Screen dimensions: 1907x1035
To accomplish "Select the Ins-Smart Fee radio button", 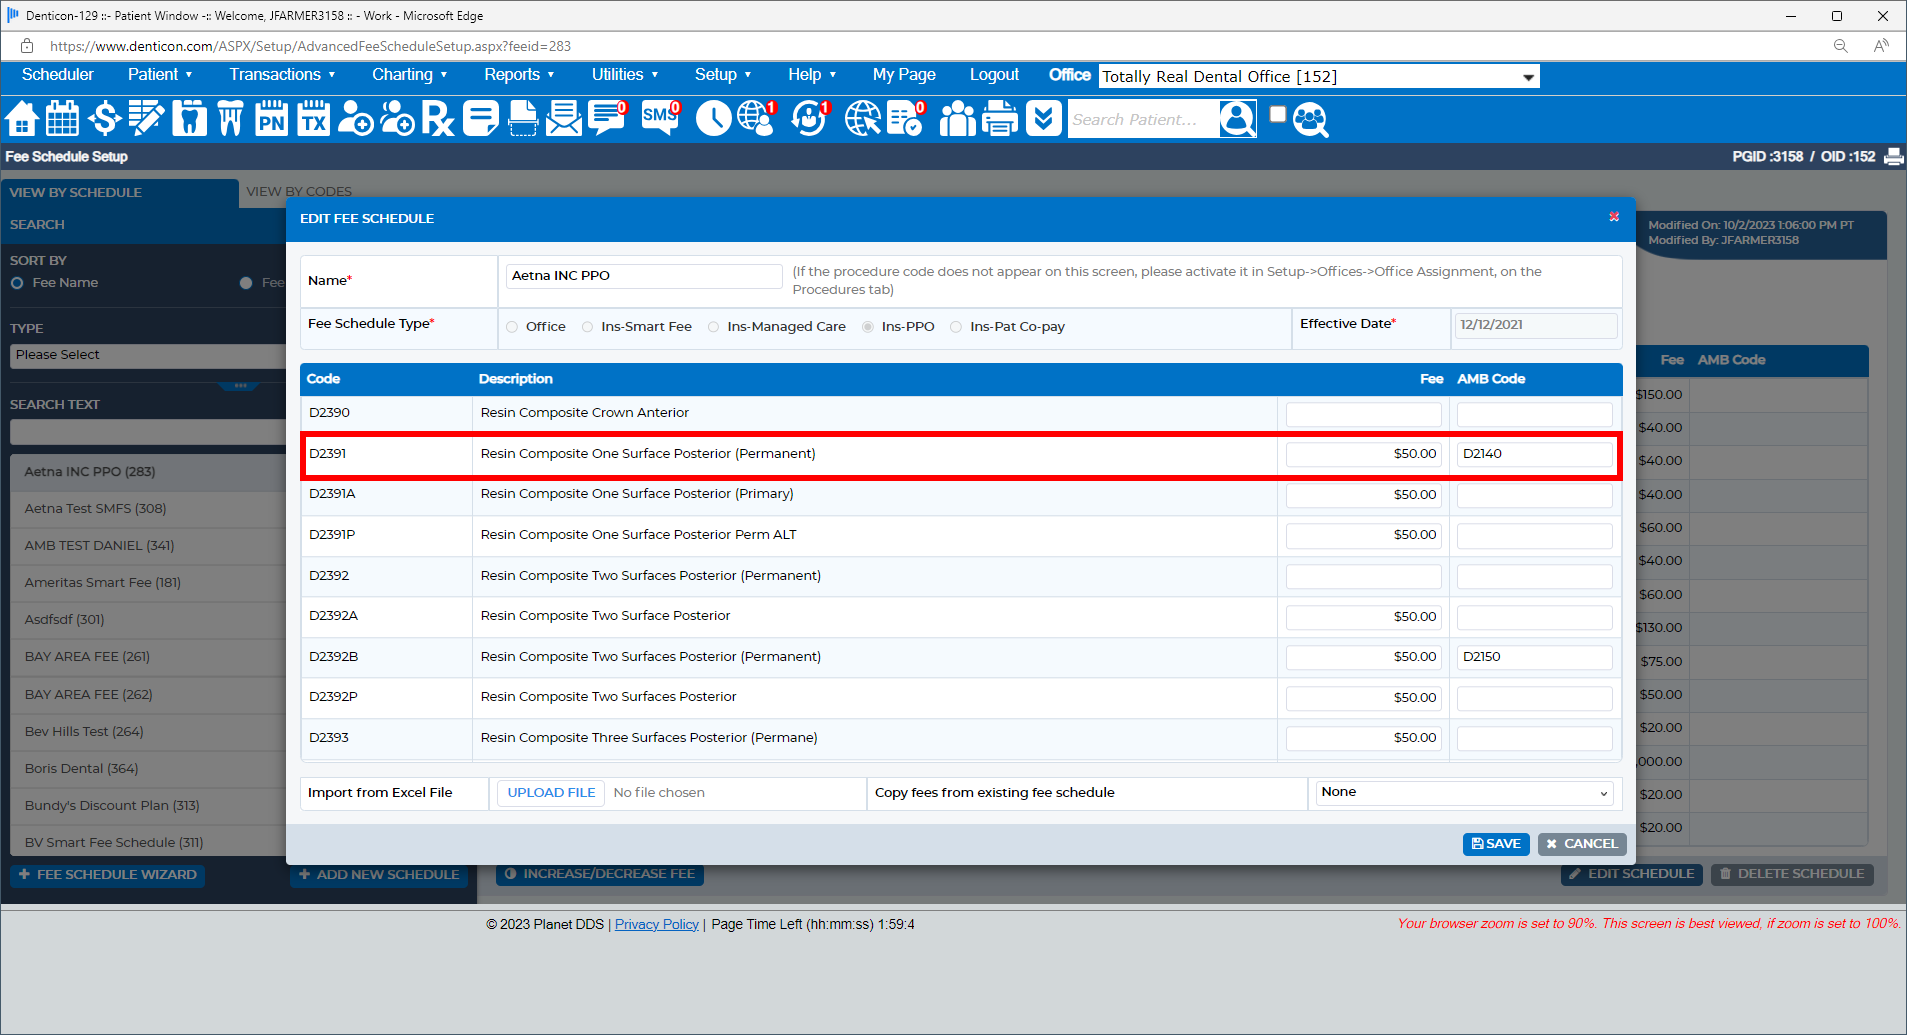I will (587, 327).
